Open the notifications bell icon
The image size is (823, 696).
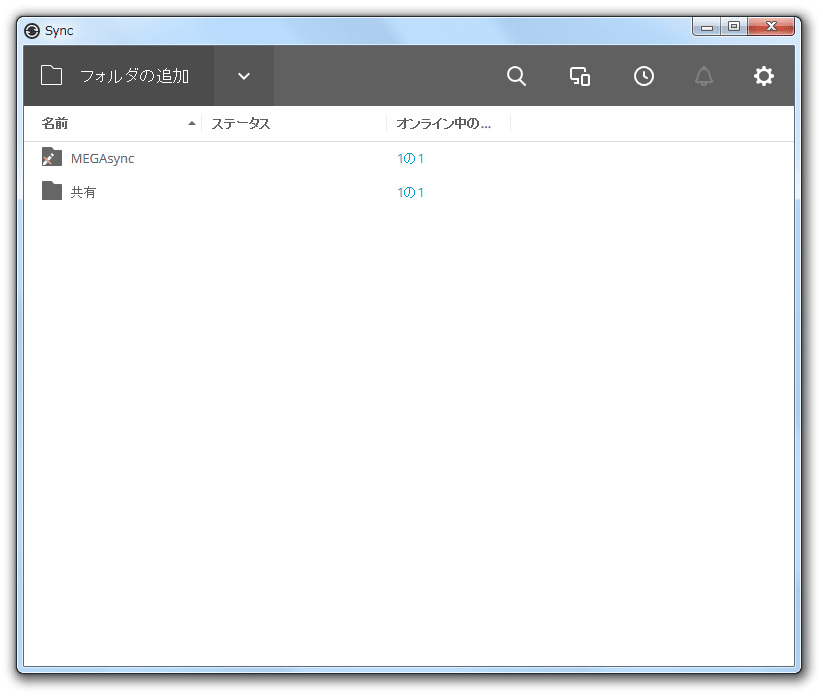[704, 76]
